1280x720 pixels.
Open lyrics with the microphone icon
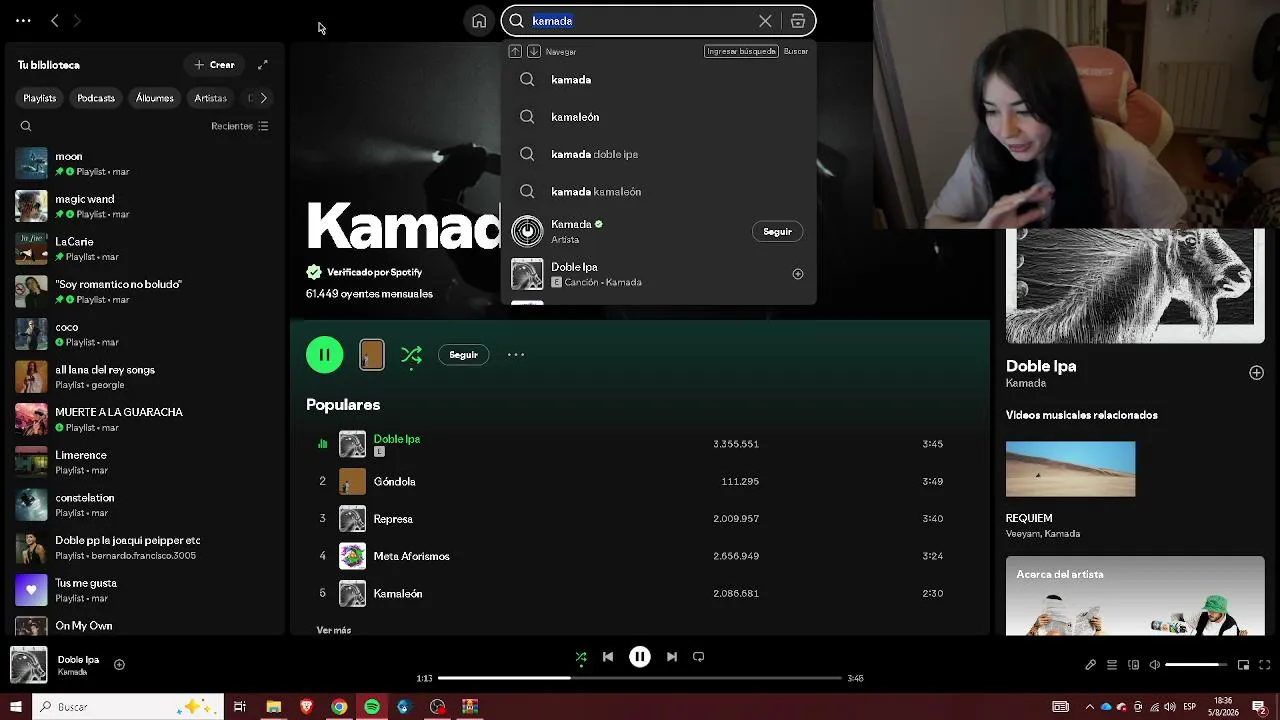coord(1090,665)
